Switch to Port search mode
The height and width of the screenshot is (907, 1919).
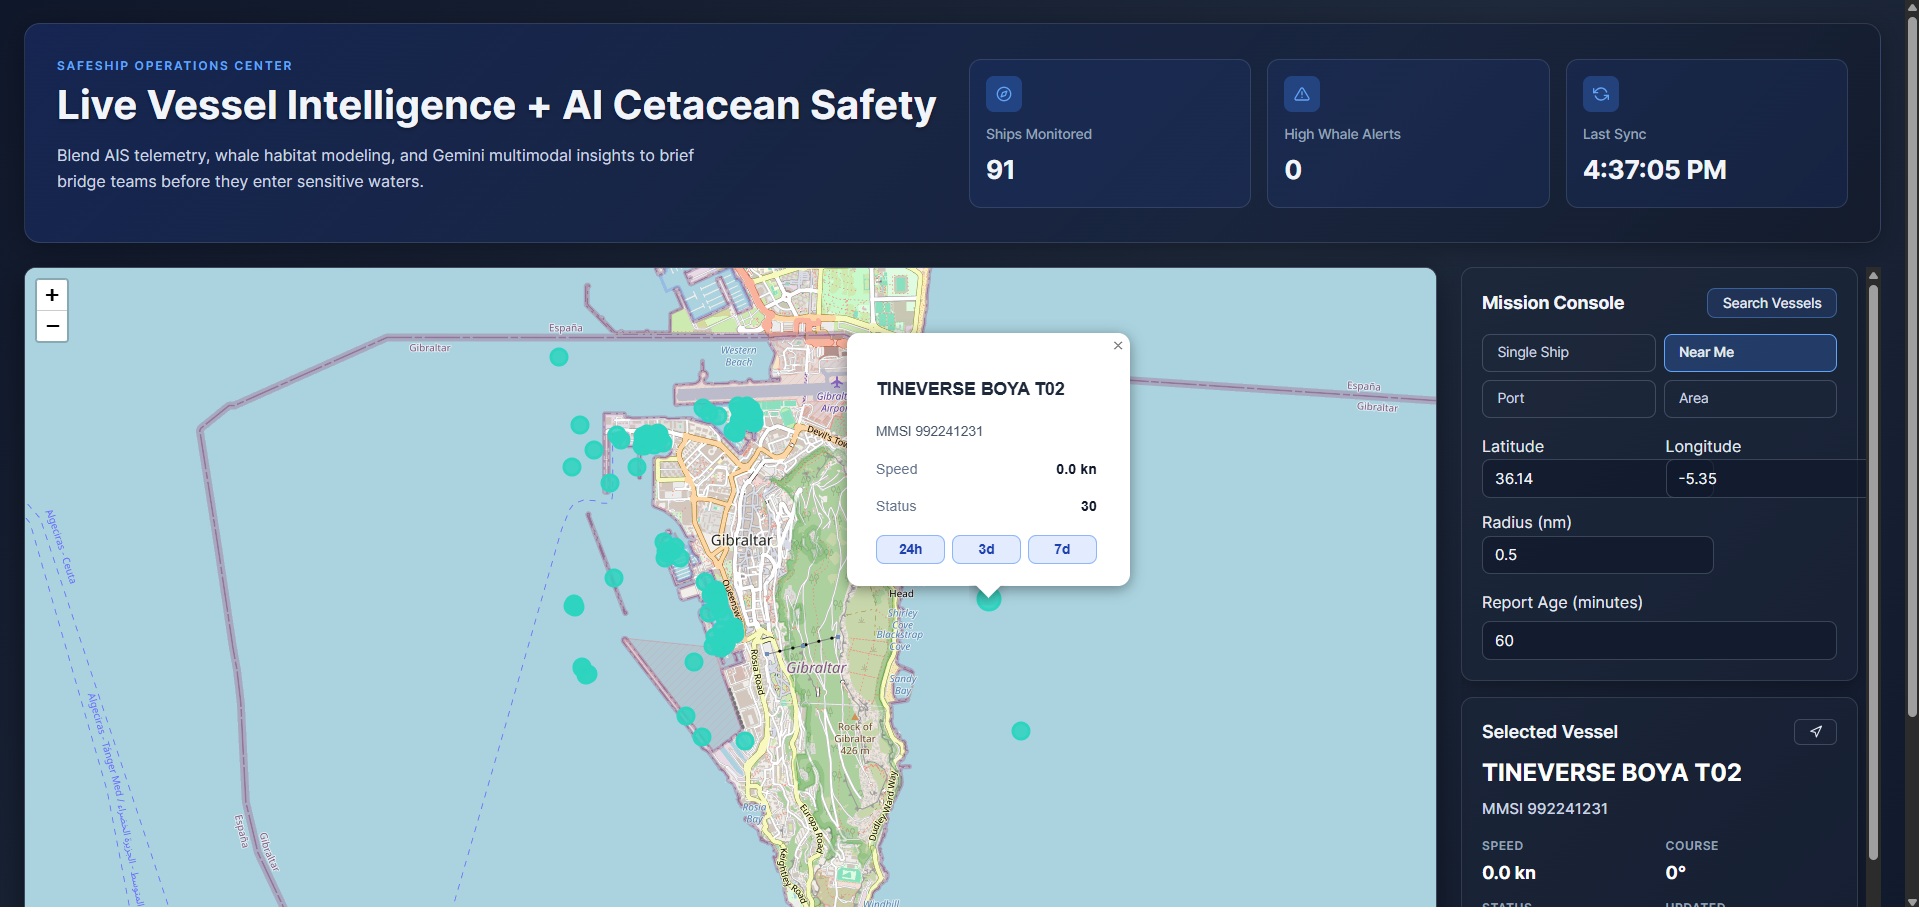point(1568,399)
